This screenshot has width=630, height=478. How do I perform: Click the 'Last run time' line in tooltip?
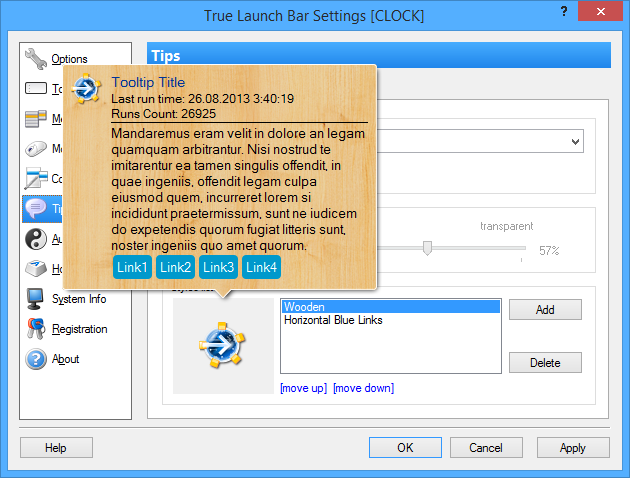(x=202, y=98)
